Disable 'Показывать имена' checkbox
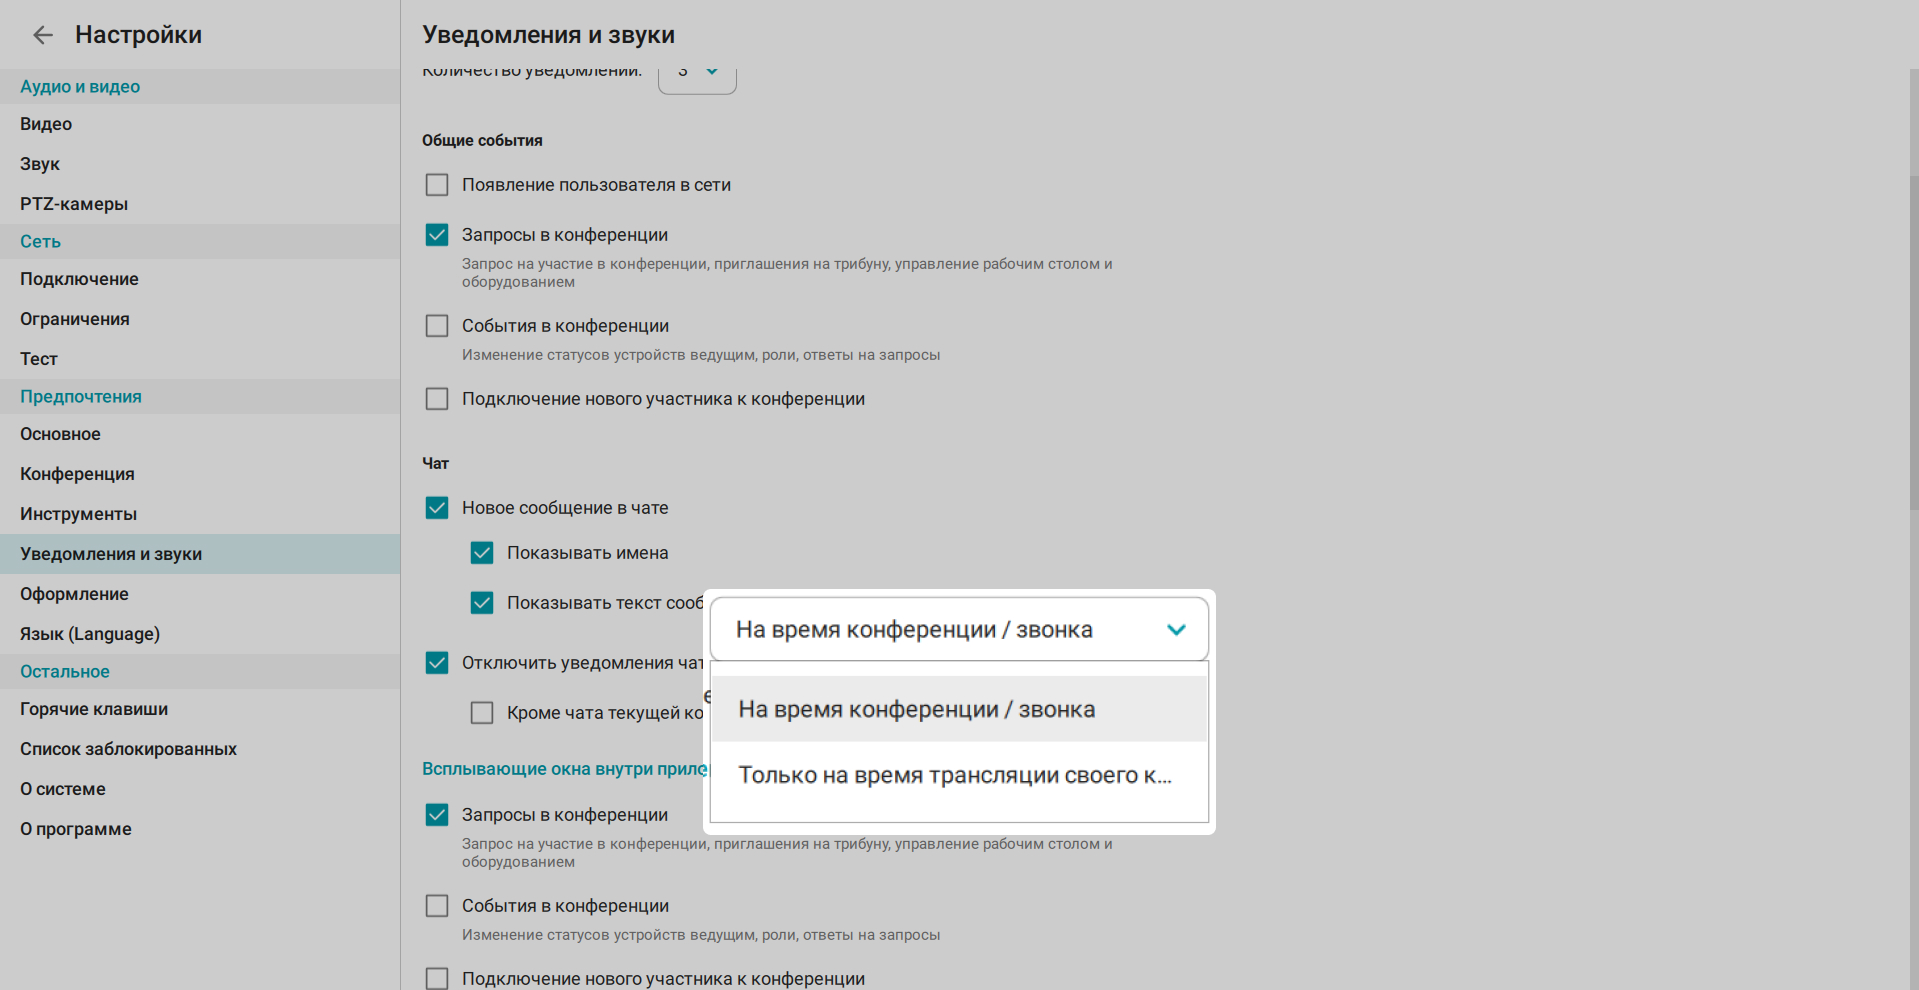 (x=482, y=553)
